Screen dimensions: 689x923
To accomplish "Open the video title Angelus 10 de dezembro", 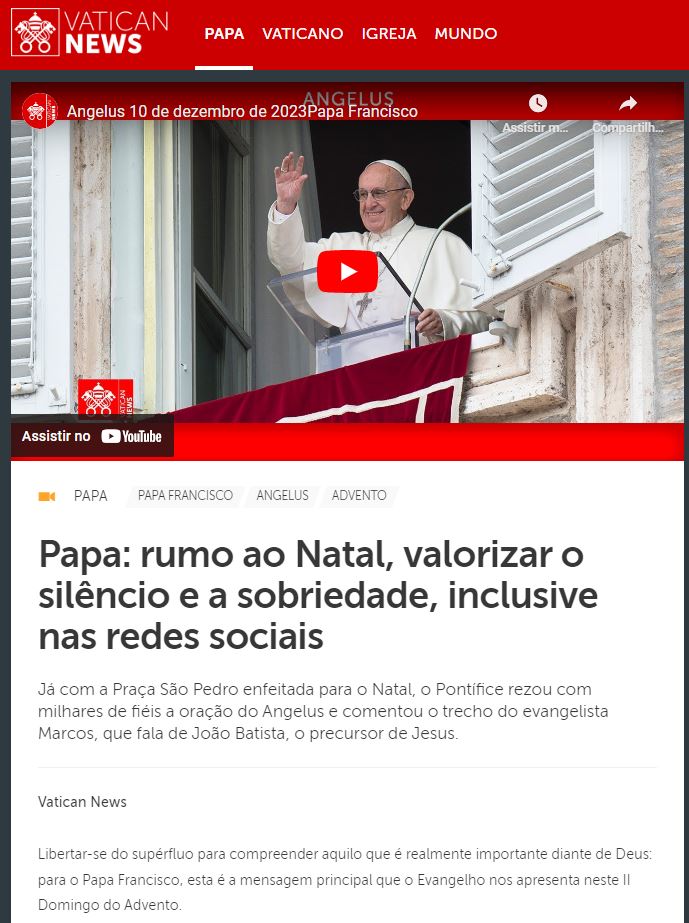I will (x=242, y=111).
